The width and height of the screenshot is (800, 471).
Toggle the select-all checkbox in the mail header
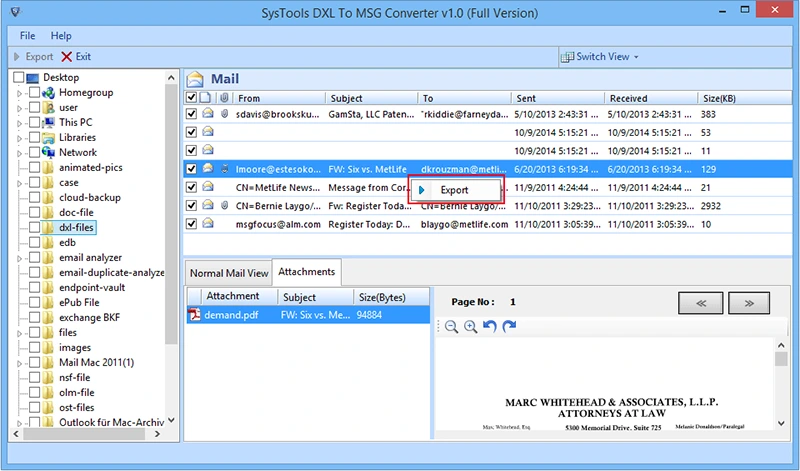click(191, 97)
